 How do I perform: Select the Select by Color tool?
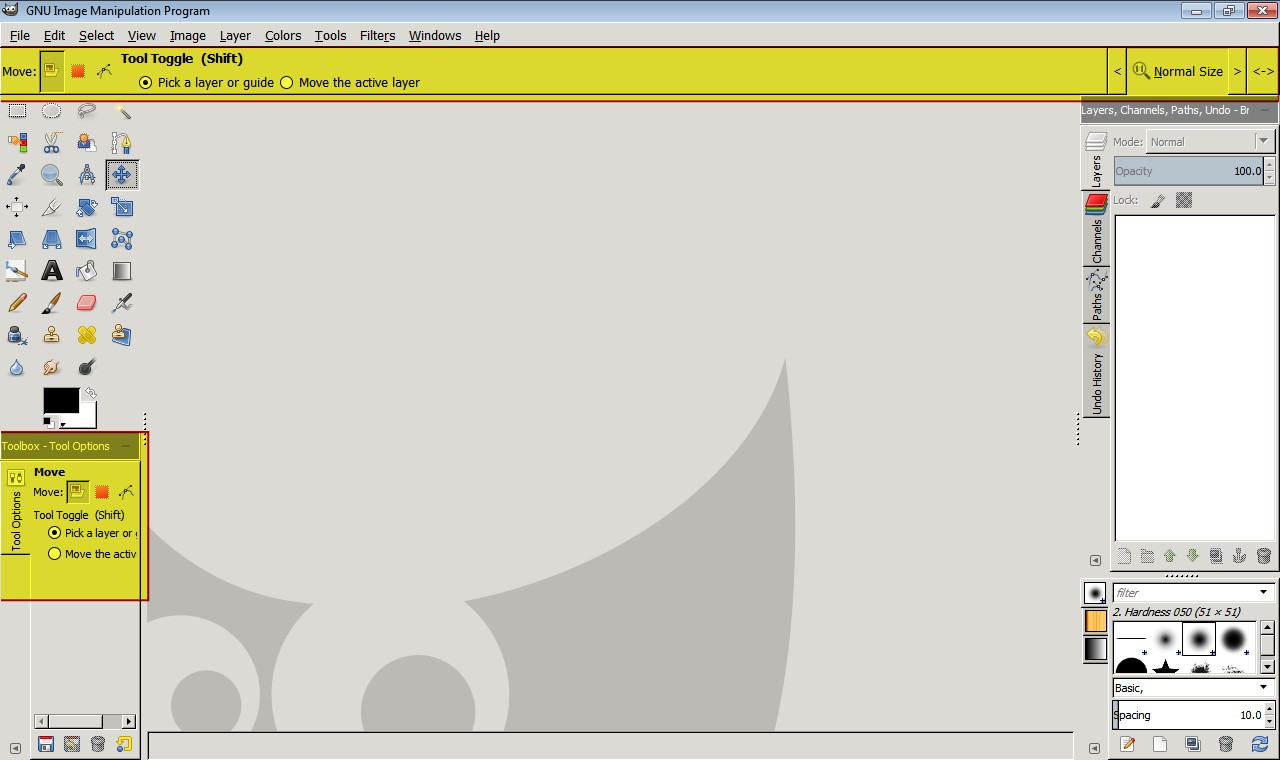coord(17,143)
